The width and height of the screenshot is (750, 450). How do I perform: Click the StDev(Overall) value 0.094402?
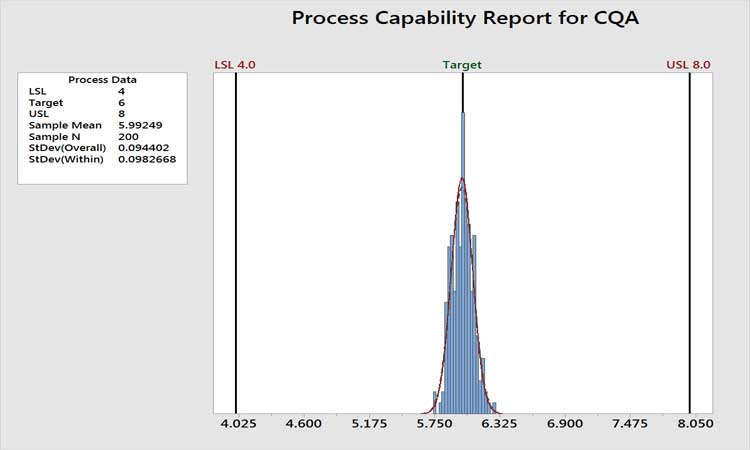[x=143, y=148]
